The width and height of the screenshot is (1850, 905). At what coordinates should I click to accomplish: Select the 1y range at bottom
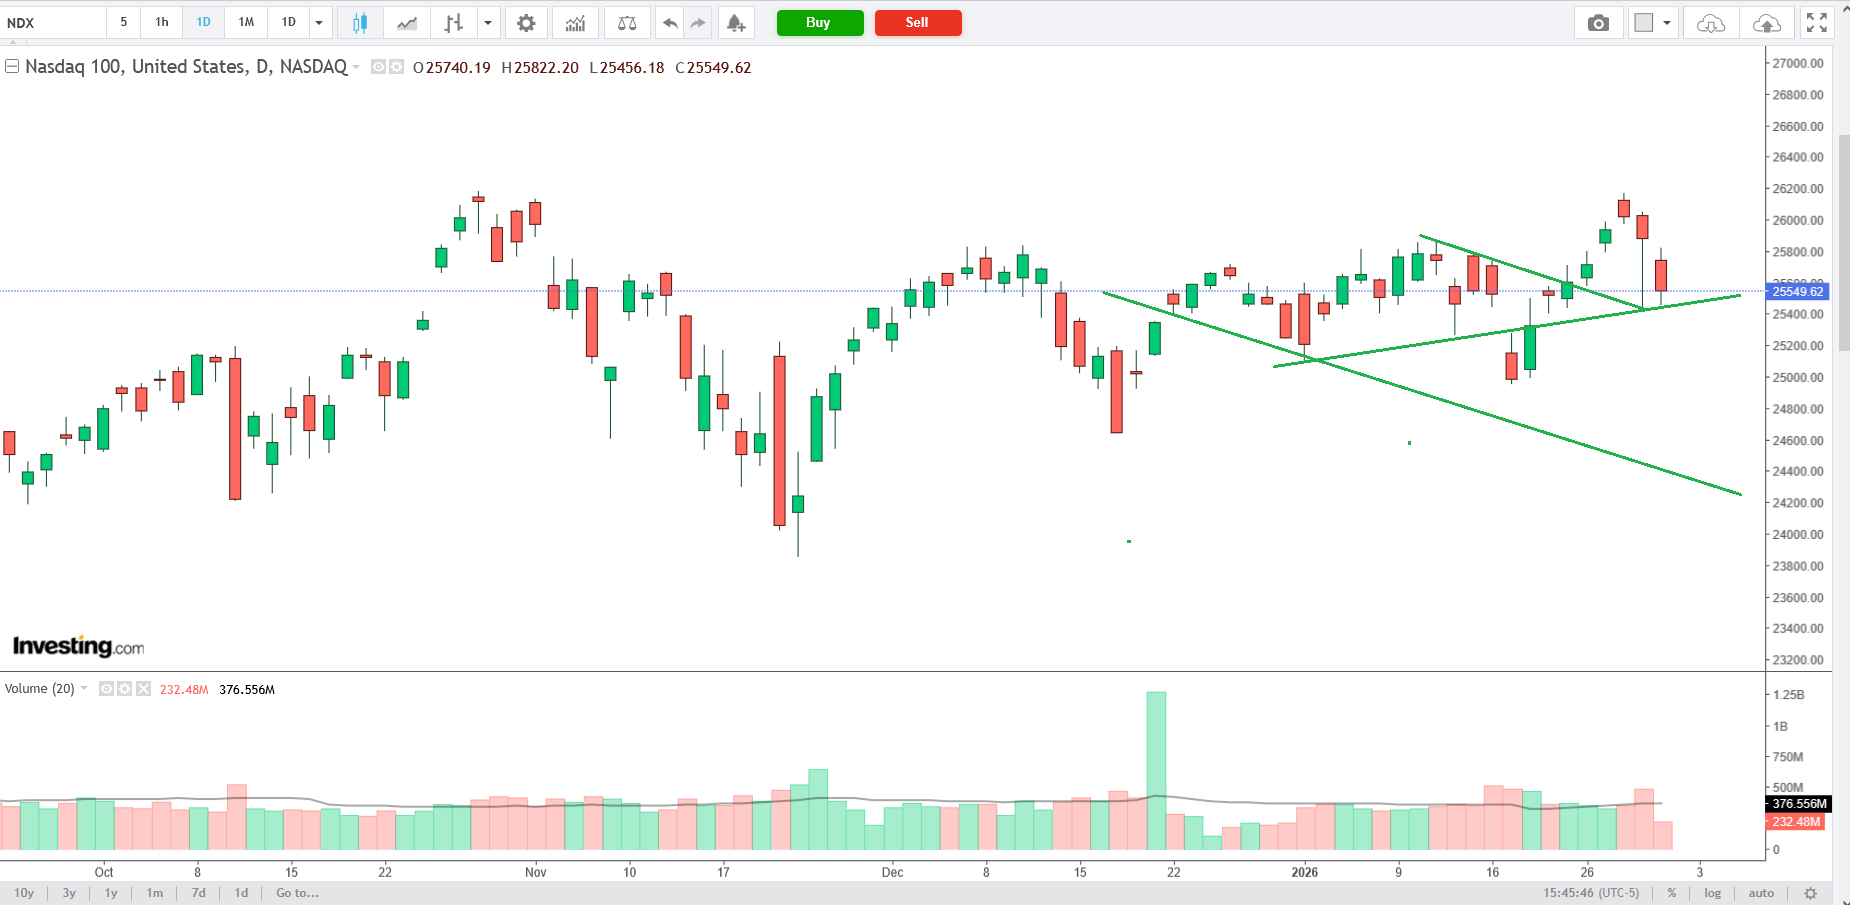pyautogui.click(x=111, y=893)
